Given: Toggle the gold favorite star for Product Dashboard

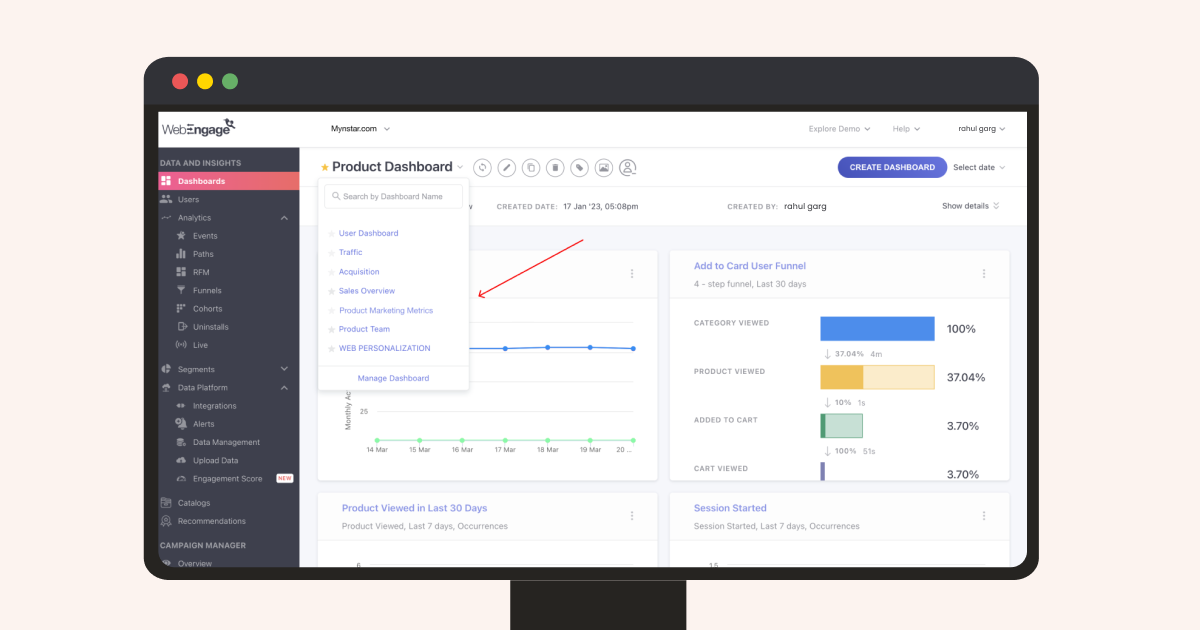Looking at the screenshot, I should (x=325, y=168).
